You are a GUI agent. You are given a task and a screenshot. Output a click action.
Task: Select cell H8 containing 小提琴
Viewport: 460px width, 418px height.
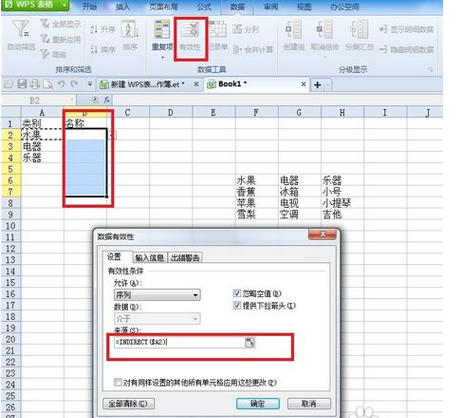pos(342,203)
